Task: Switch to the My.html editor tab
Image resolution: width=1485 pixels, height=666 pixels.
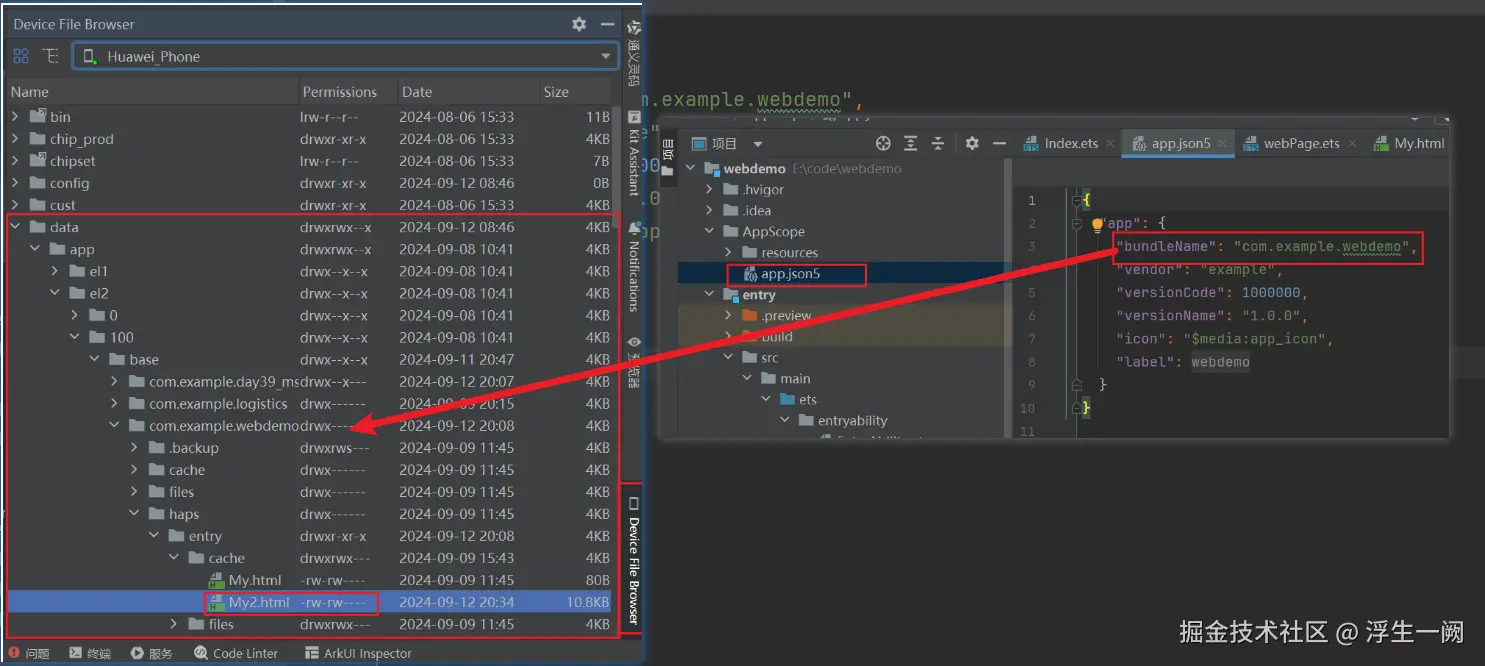Action: [1409, 144]
